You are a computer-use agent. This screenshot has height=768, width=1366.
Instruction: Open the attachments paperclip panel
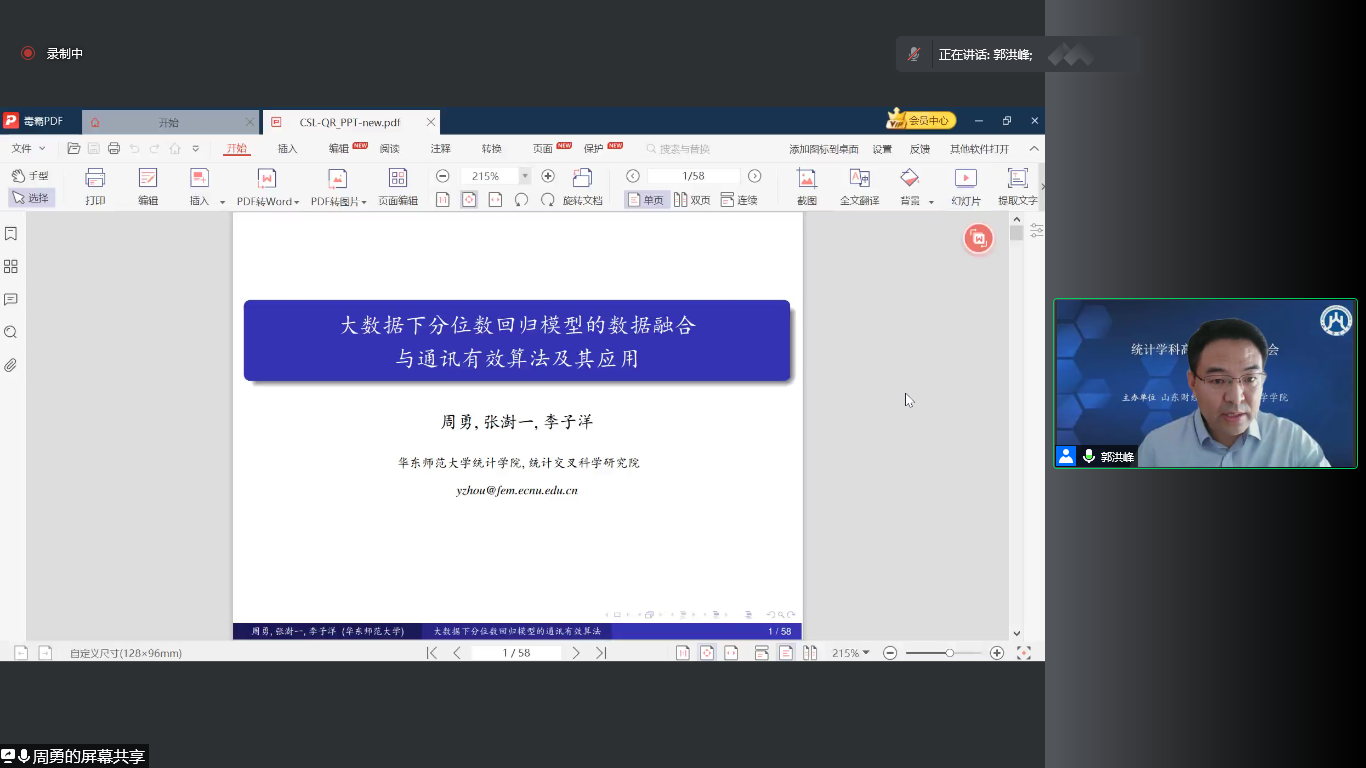point(11,365)
